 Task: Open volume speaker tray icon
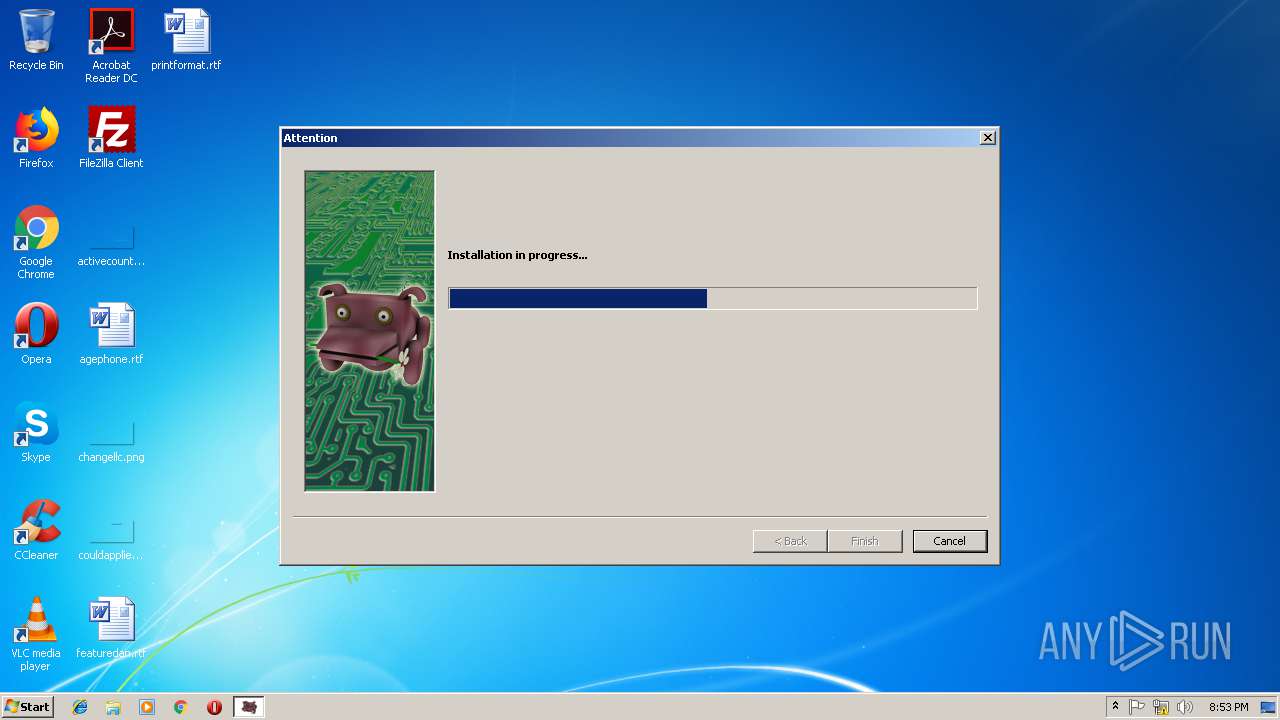(x=1185, y=707)
